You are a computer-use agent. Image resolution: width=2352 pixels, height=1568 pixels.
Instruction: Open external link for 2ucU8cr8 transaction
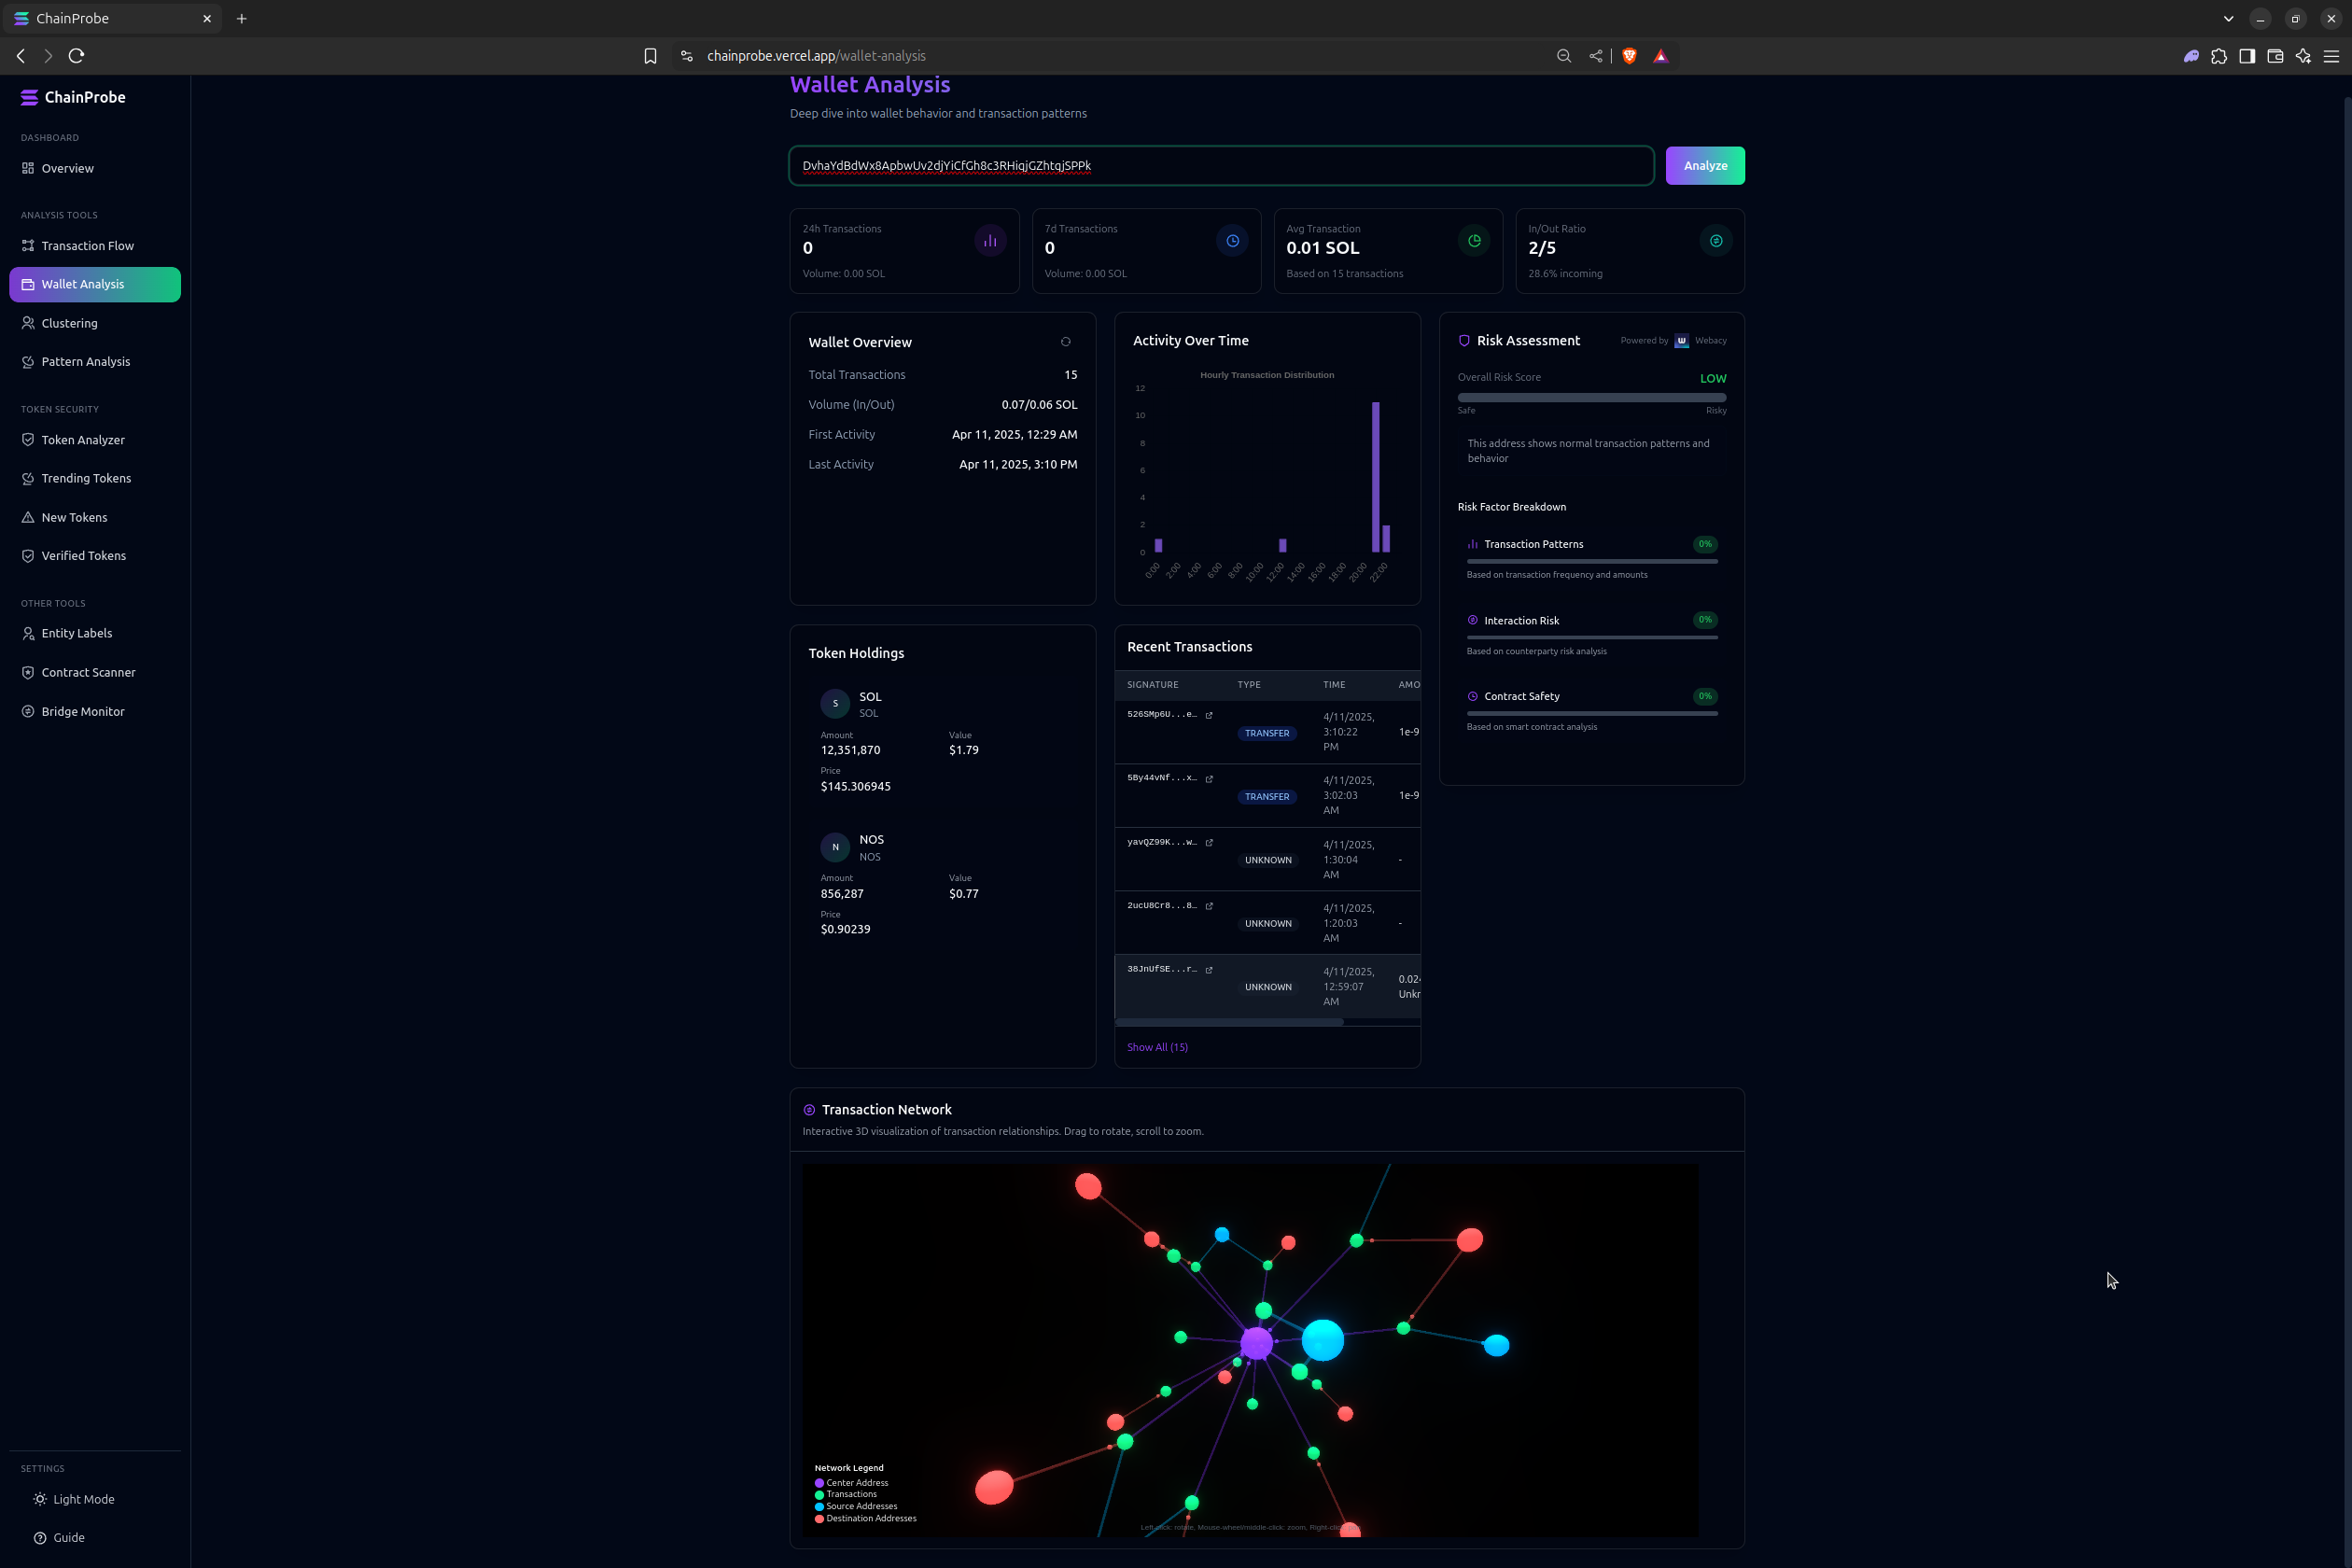[x=1209, y=906]
